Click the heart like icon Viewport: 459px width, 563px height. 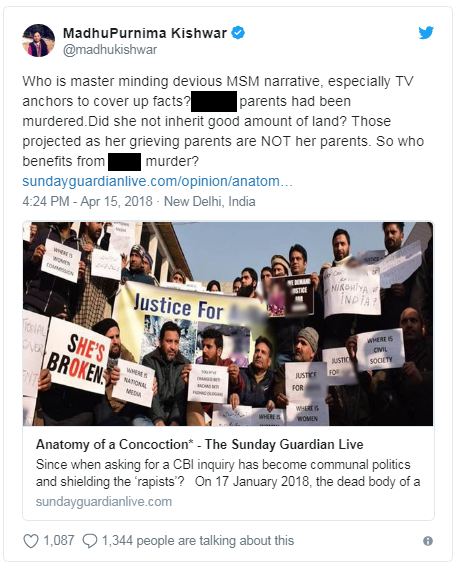click(x=31, y=541)
